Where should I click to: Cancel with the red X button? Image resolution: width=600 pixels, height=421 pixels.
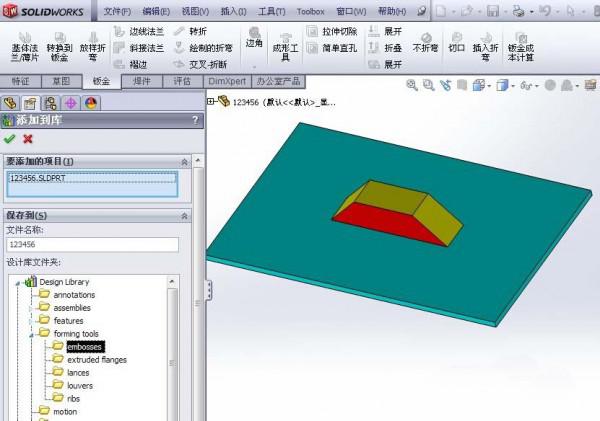click(28, 139)
